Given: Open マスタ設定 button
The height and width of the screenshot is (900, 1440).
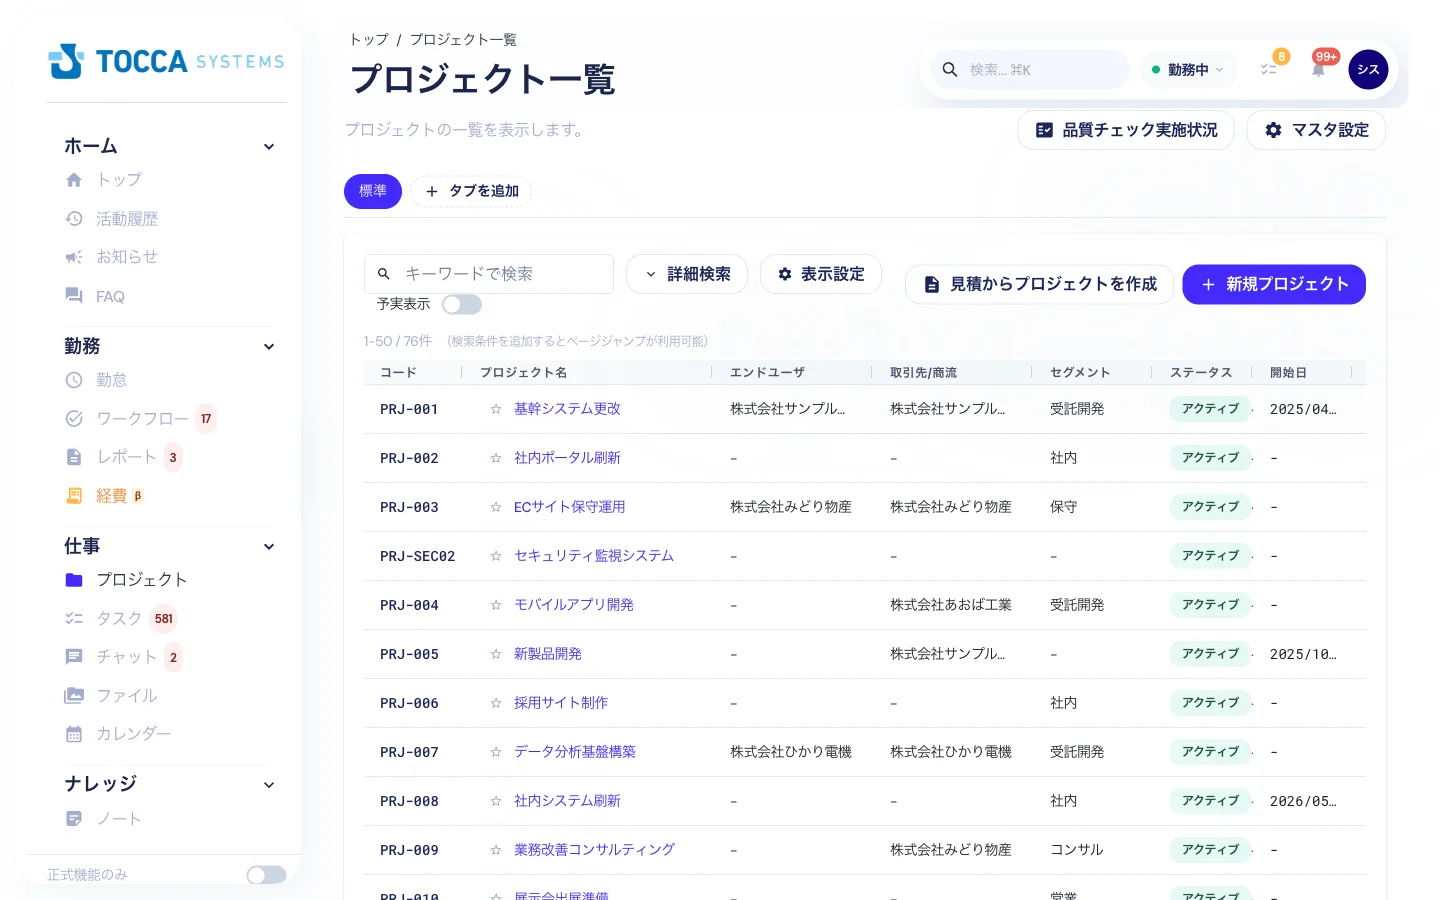Looking at the screenshot, I should [x=1316, y=130].
